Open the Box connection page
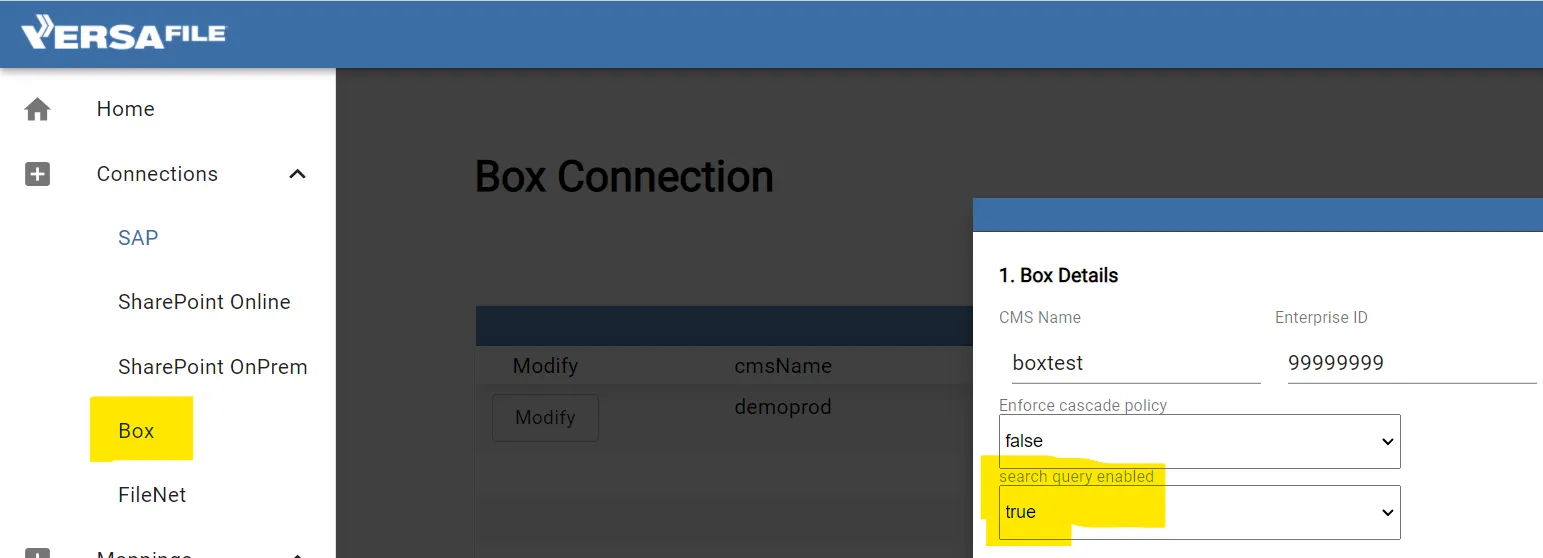The image size is (1543, 558). [x=136, y=431]
